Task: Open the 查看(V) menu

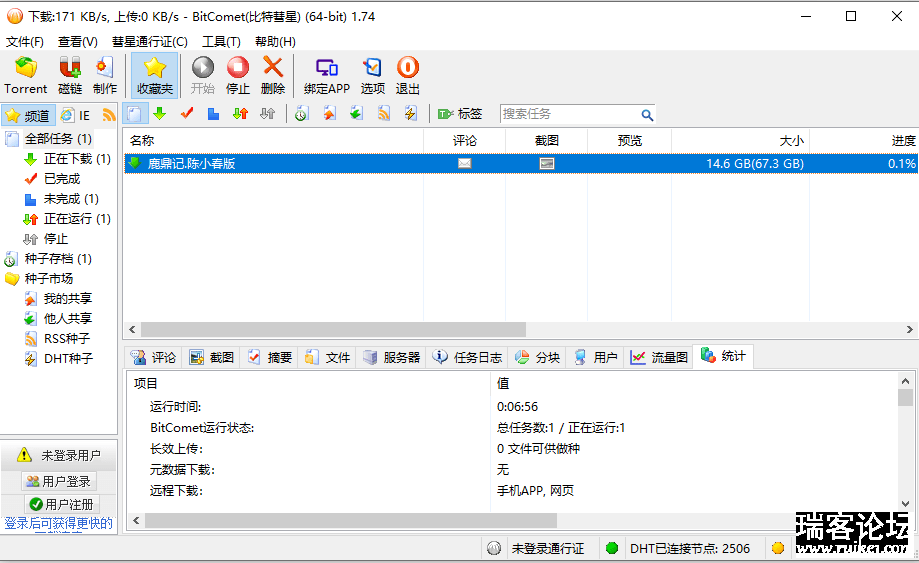Action: [77, 42]
